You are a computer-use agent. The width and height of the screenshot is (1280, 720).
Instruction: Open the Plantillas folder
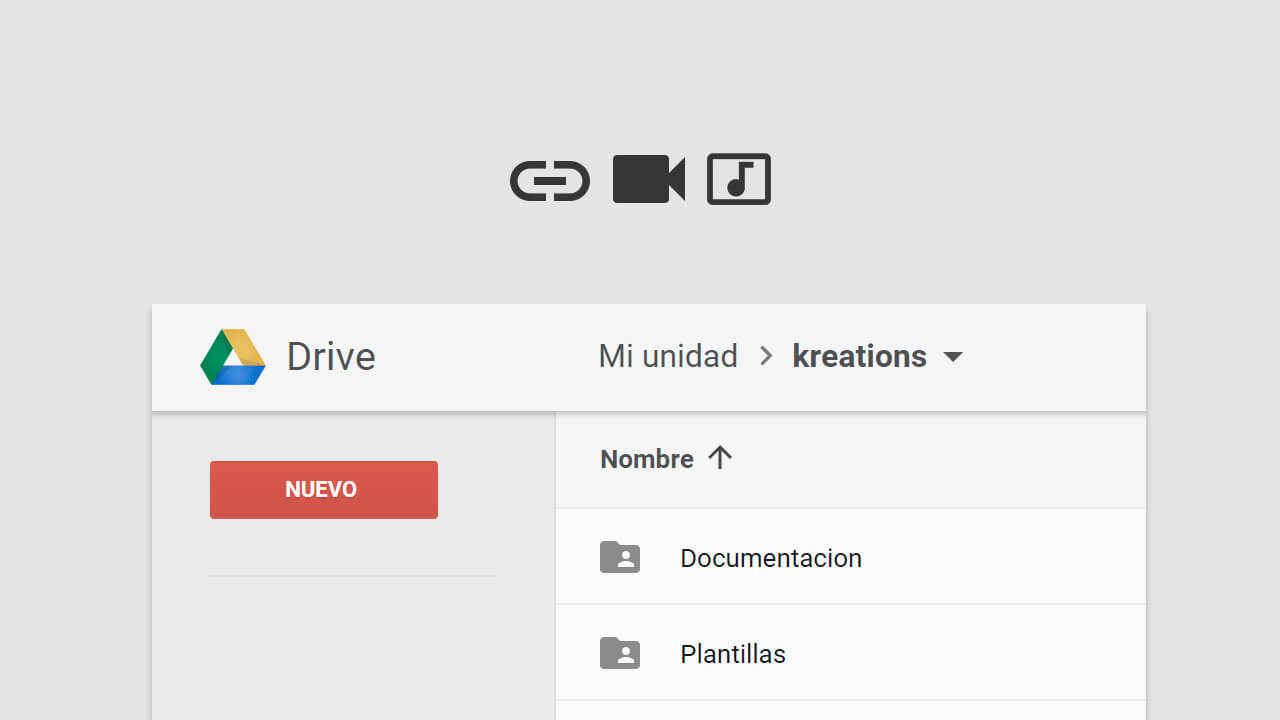tap(733, 654)
